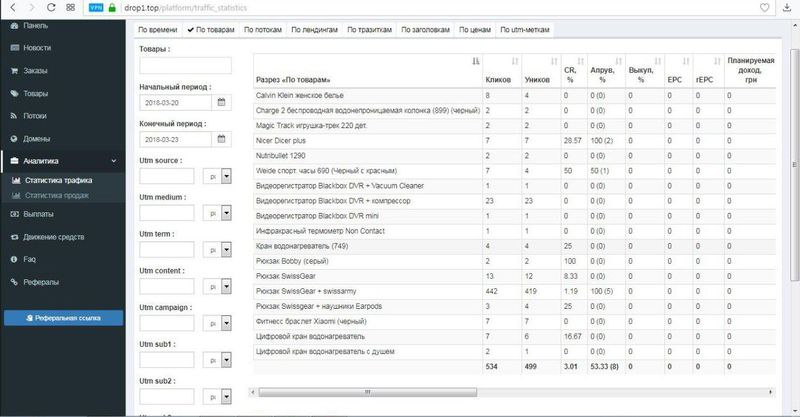This screenshot has width=800, height=417.
Task: Open the browser speed dial grid icon
Action: [x=71, y=7]
